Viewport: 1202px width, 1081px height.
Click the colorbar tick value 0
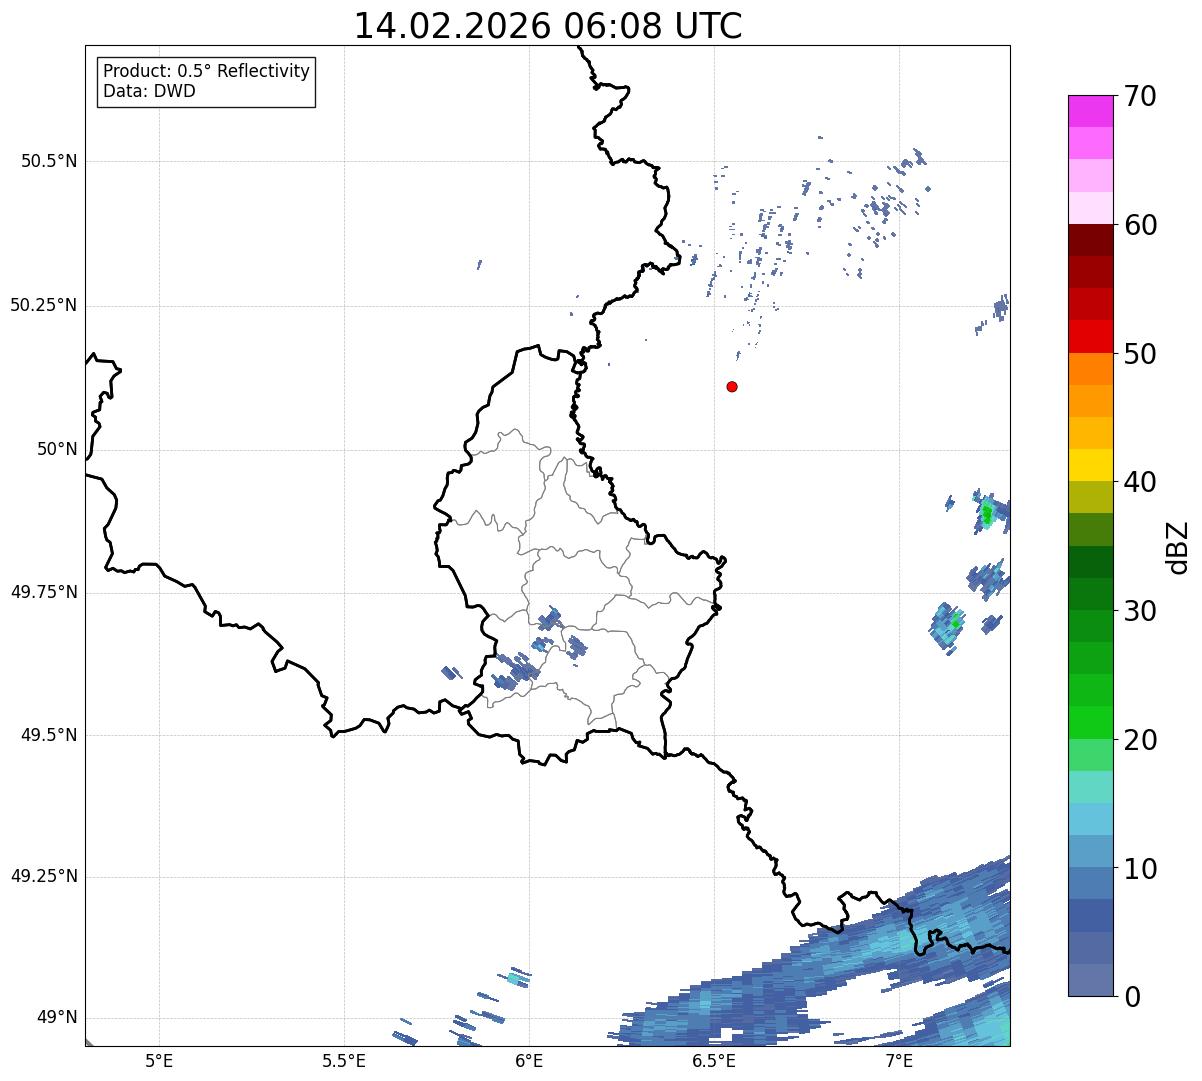tap(1131, 997)
